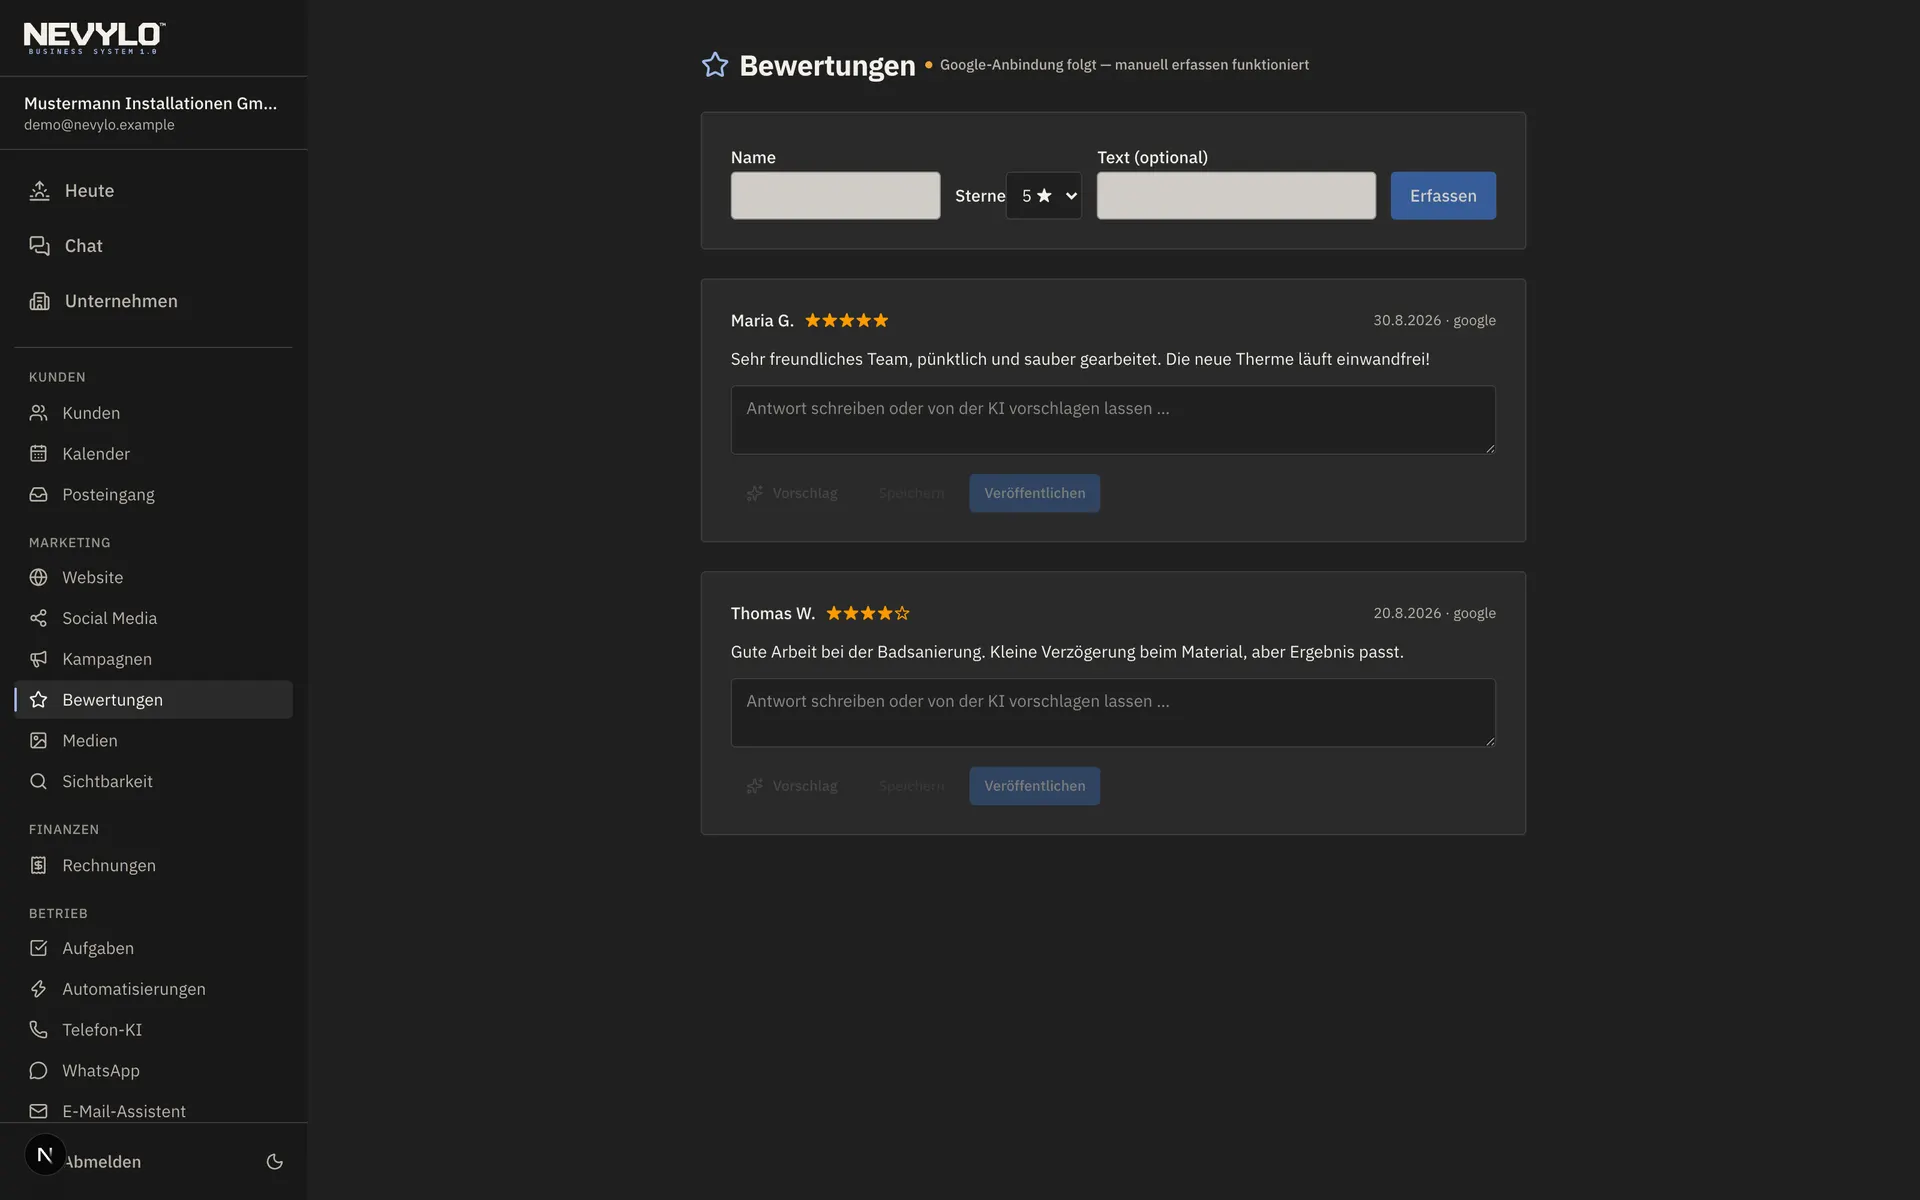This screenshot has width=1920, height=1200.
Task: Click the Medien image icon
Action: pyautogui.click(x=38, y=741)
